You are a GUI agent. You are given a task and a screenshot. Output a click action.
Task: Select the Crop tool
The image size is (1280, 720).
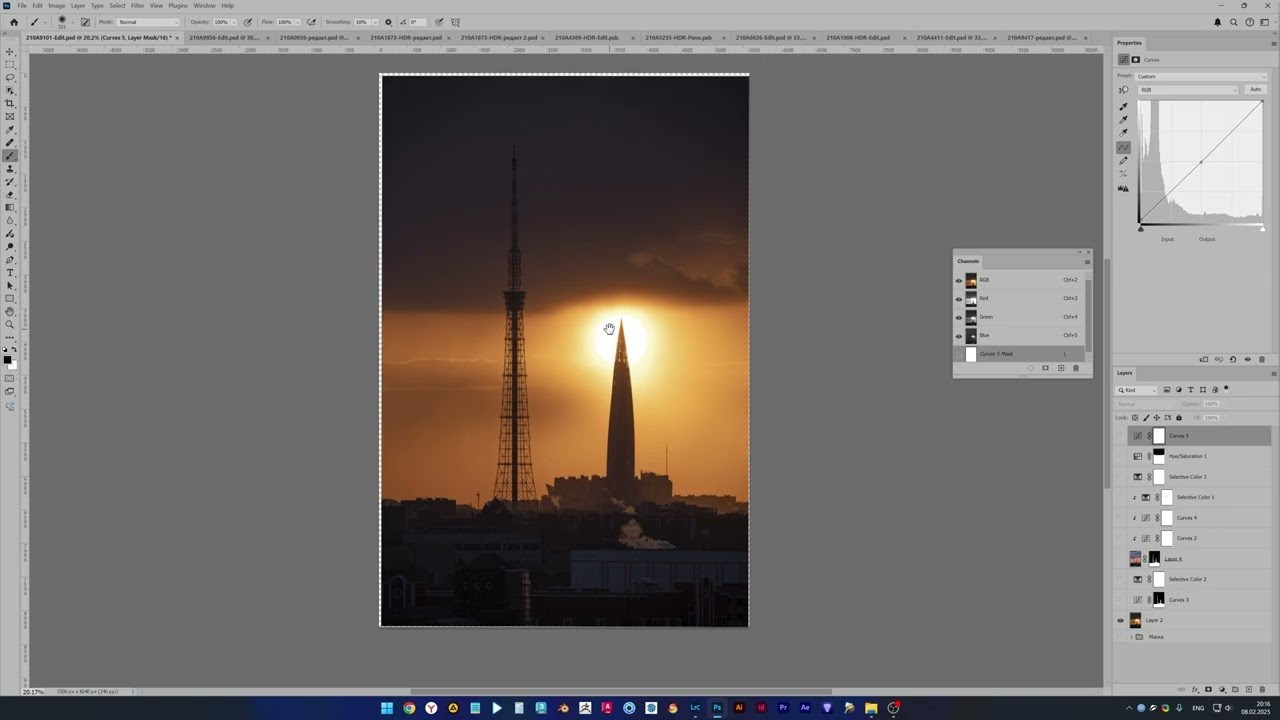tap(10, 103)
